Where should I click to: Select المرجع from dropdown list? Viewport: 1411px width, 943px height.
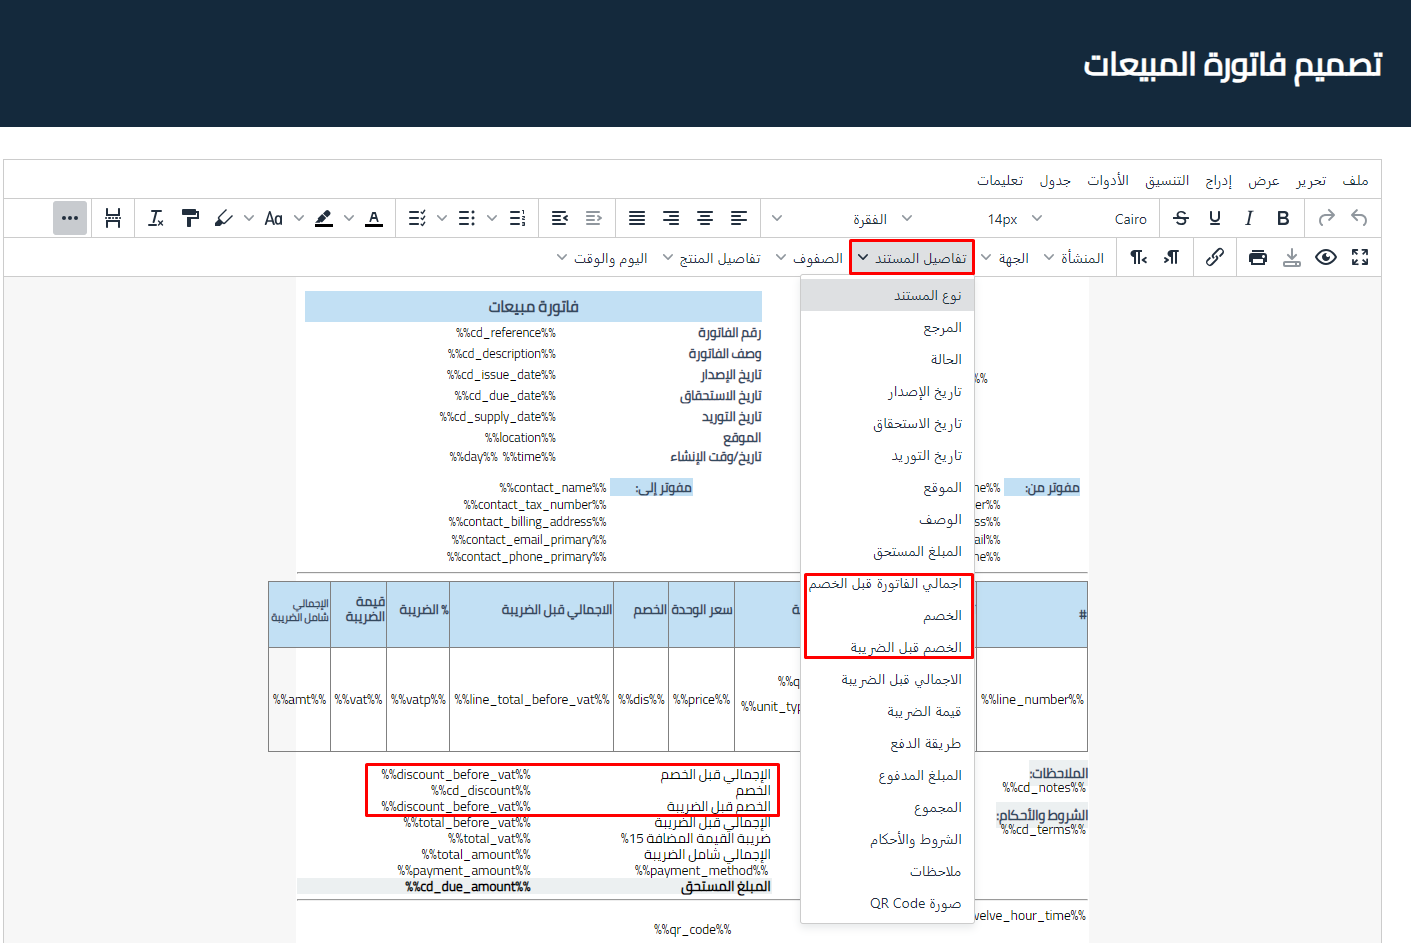pos(888,328)
